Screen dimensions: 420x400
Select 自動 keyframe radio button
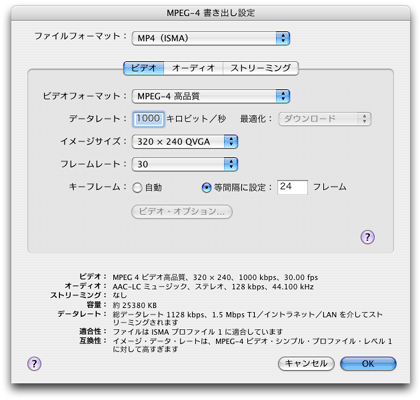pyautogui.click(x=137, y=188)
